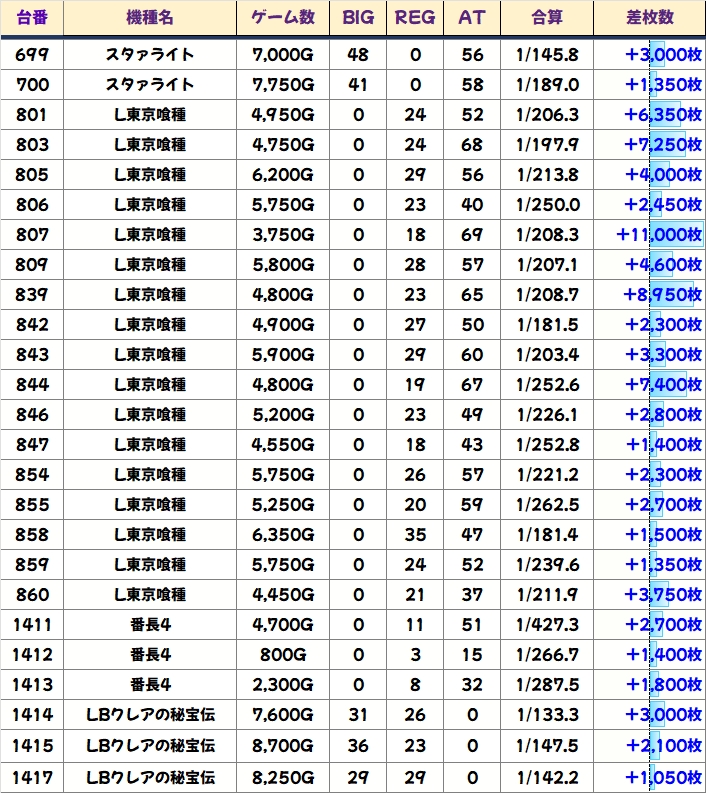Click the +8,950枚 difference bar
The image size is (706, 793).
tap(663, 295)
